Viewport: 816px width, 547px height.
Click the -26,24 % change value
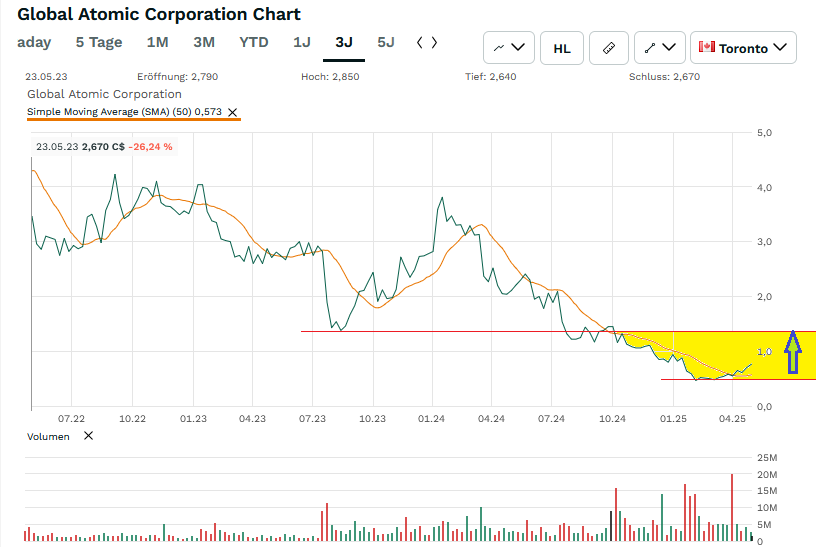150,147
